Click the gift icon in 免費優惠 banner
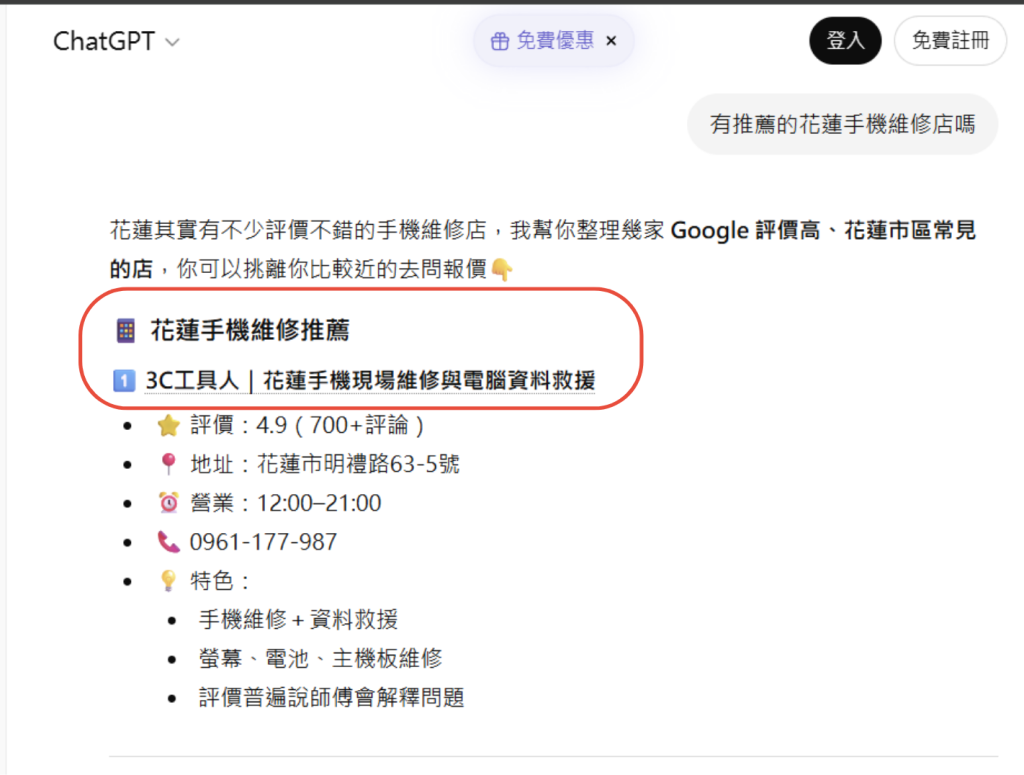 [500, 42]
